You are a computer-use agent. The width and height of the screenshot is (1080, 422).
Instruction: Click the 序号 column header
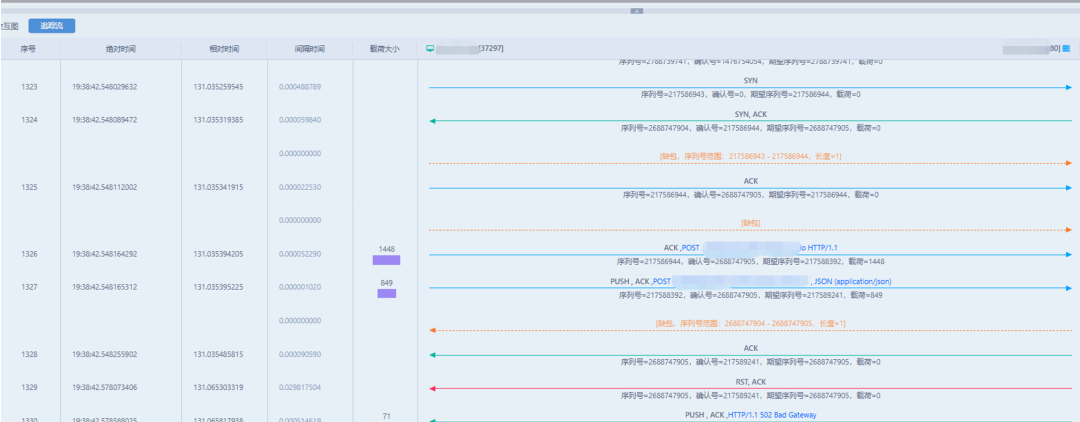click(29, 50)
